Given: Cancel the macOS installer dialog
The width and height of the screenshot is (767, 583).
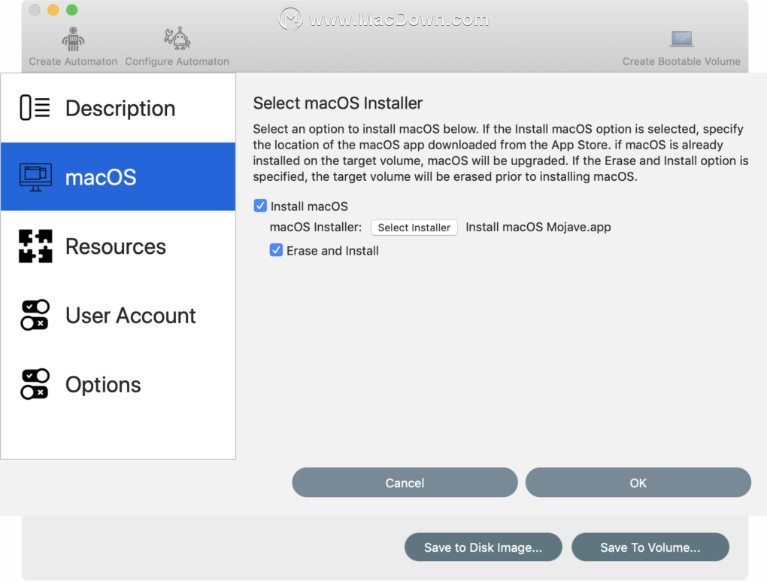Looking at the screenshot, I should pyautogui.click(x=405, y=483).
